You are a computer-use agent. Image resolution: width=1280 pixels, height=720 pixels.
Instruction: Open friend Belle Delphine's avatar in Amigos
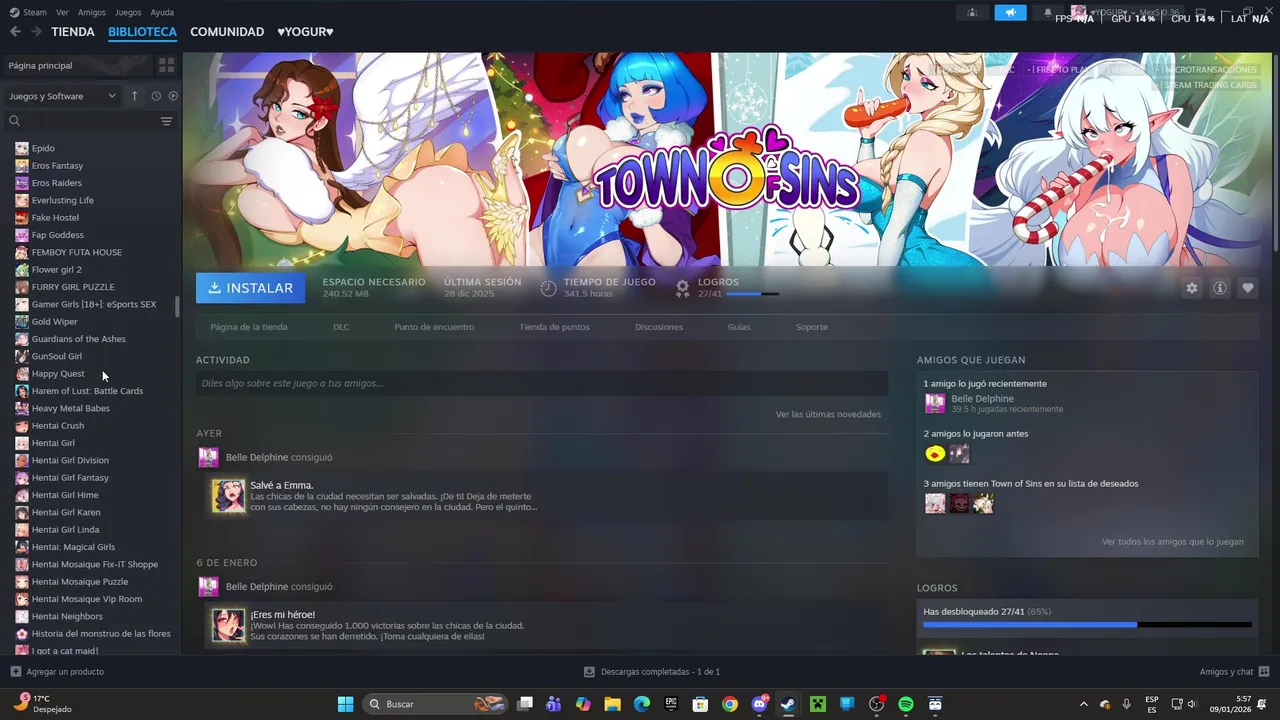click(935, 403)
